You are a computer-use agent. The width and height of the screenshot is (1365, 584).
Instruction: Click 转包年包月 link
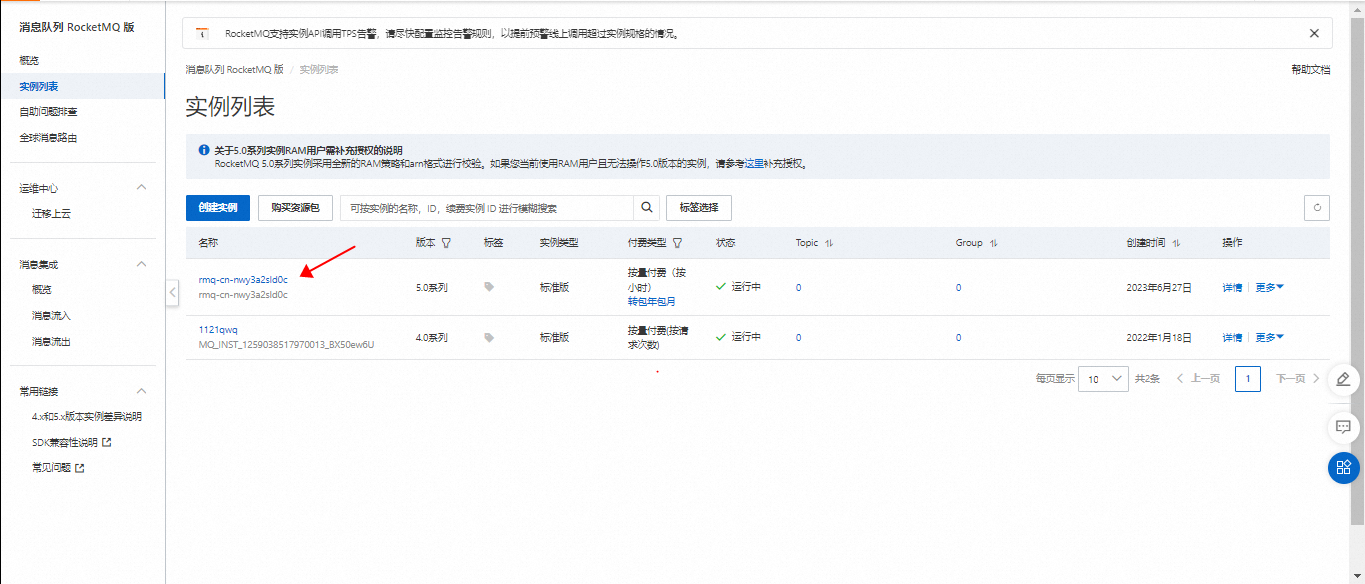pyautogui.click(x=651, y=301)
